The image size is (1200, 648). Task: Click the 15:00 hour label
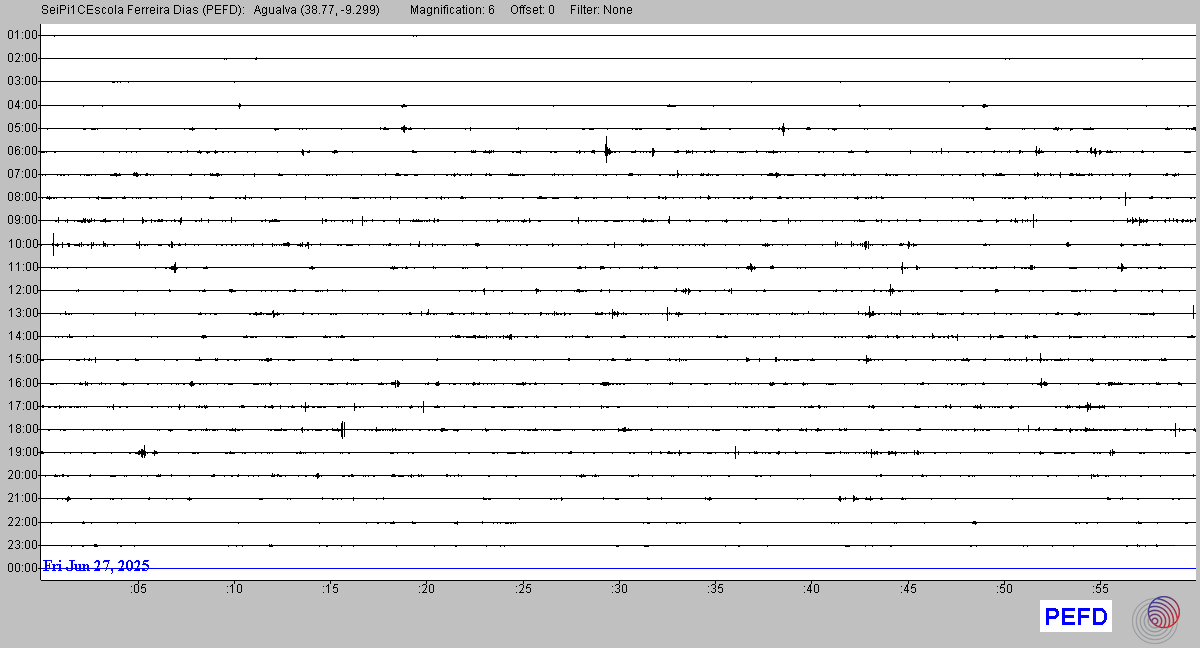coord(22,359)
